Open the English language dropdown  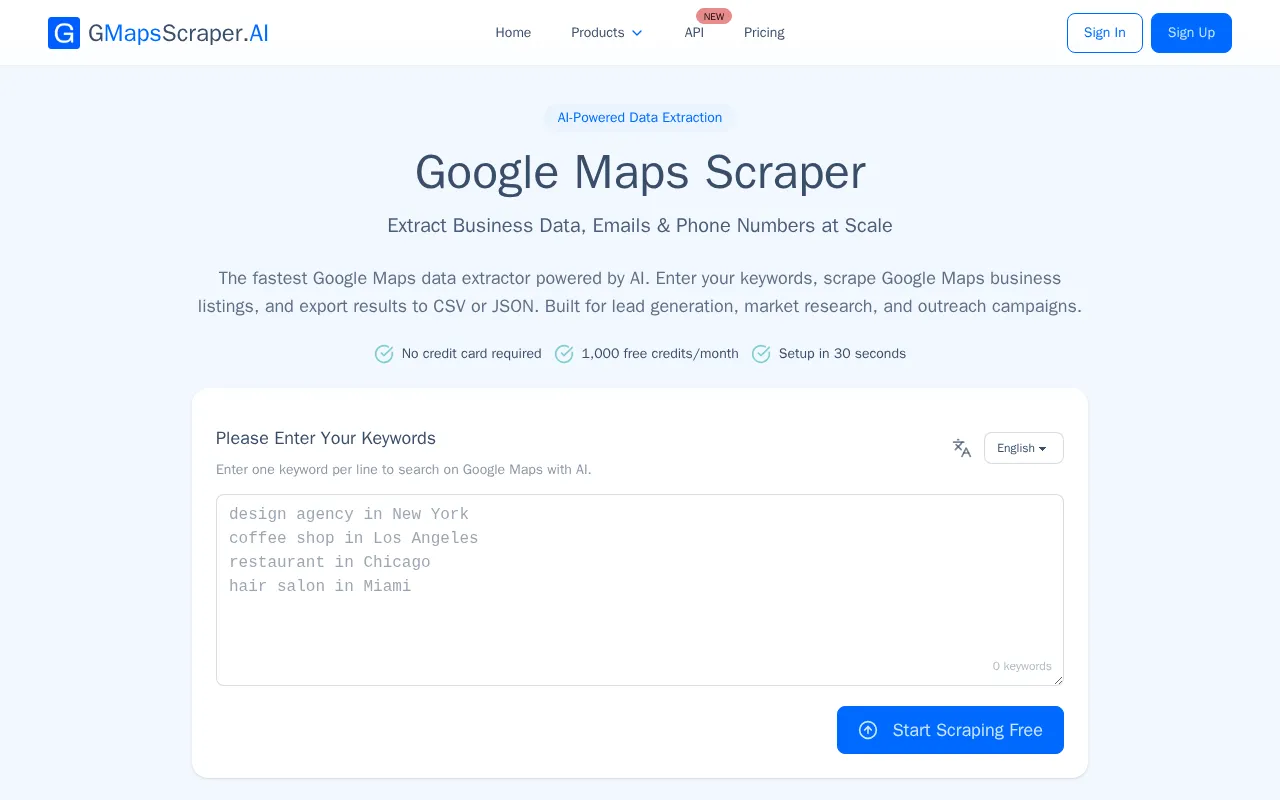click(1024, 448)
